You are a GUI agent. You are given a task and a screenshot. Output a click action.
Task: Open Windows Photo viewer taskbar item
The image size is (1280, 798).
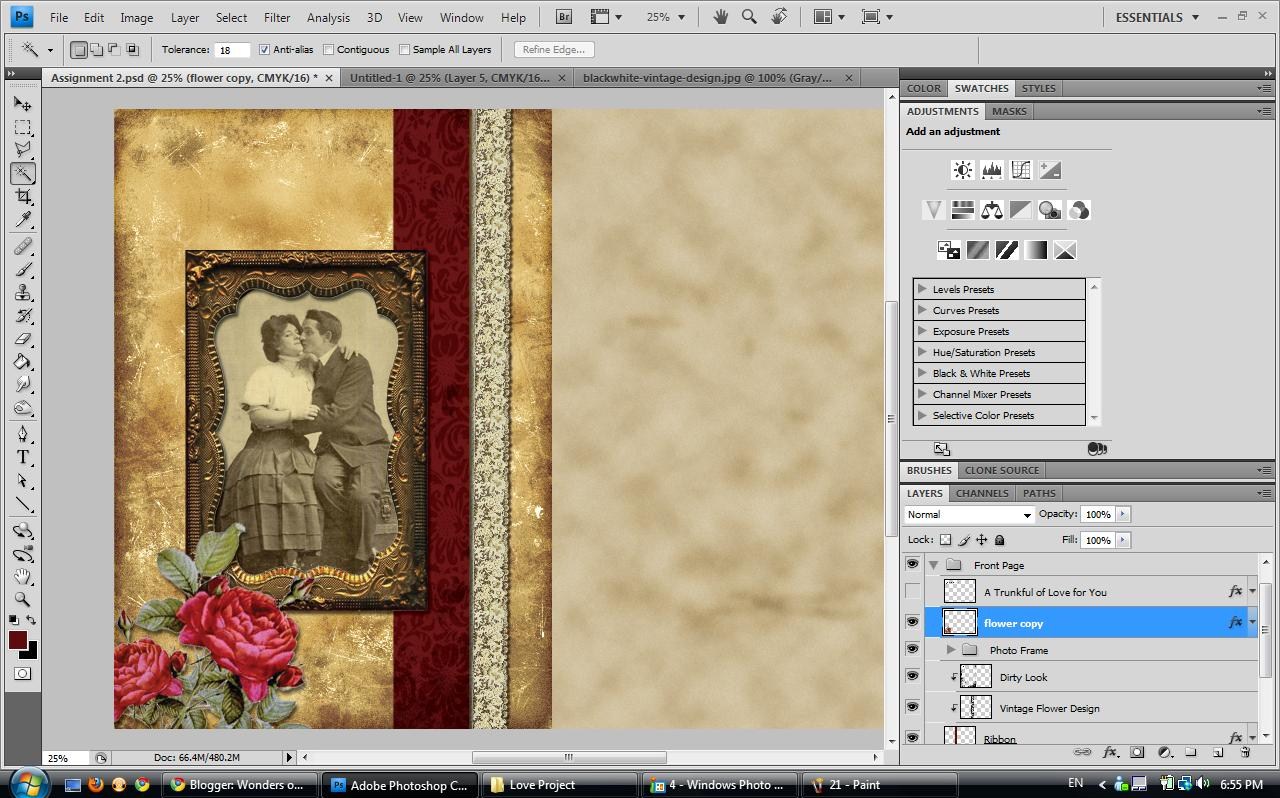pyautogui.click(x=720, y=785)
